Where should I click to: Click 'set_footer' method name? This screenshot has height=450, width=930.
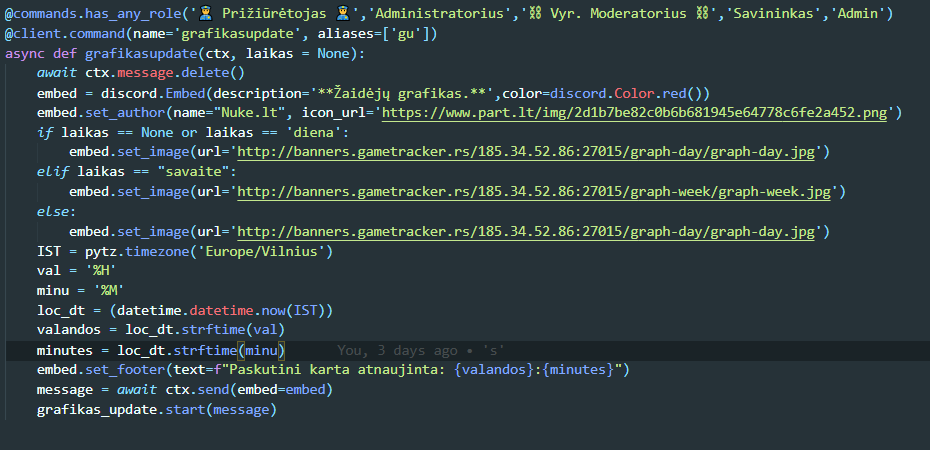pos(125,370)
